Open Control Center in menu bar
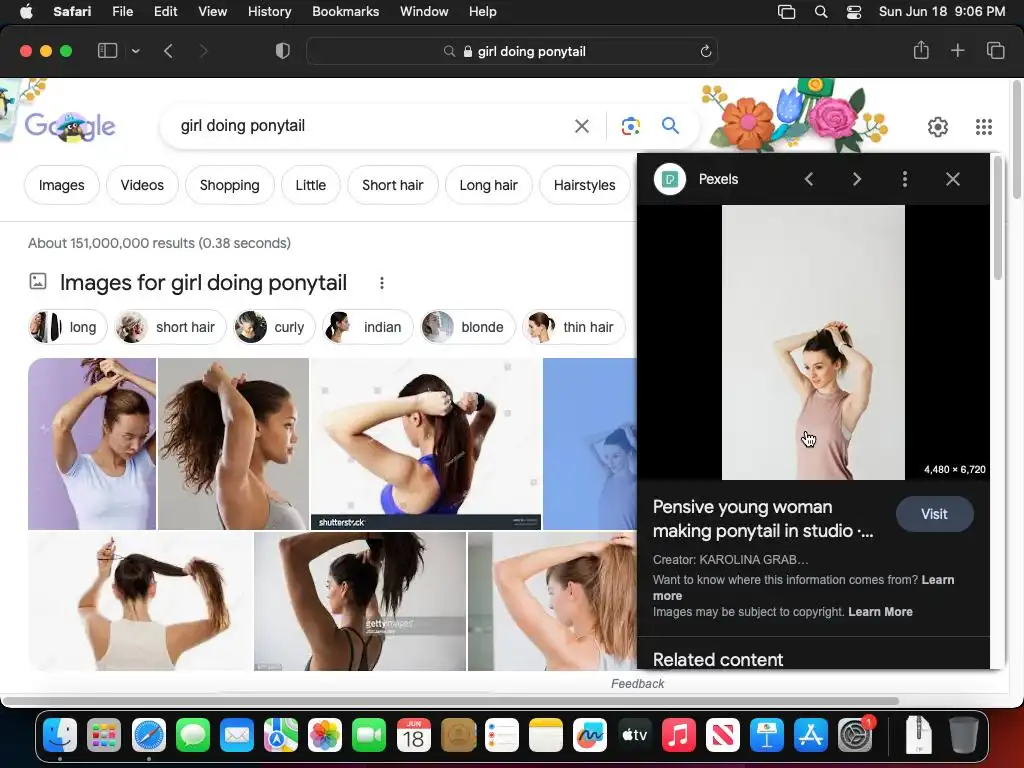 pos(854,12)
